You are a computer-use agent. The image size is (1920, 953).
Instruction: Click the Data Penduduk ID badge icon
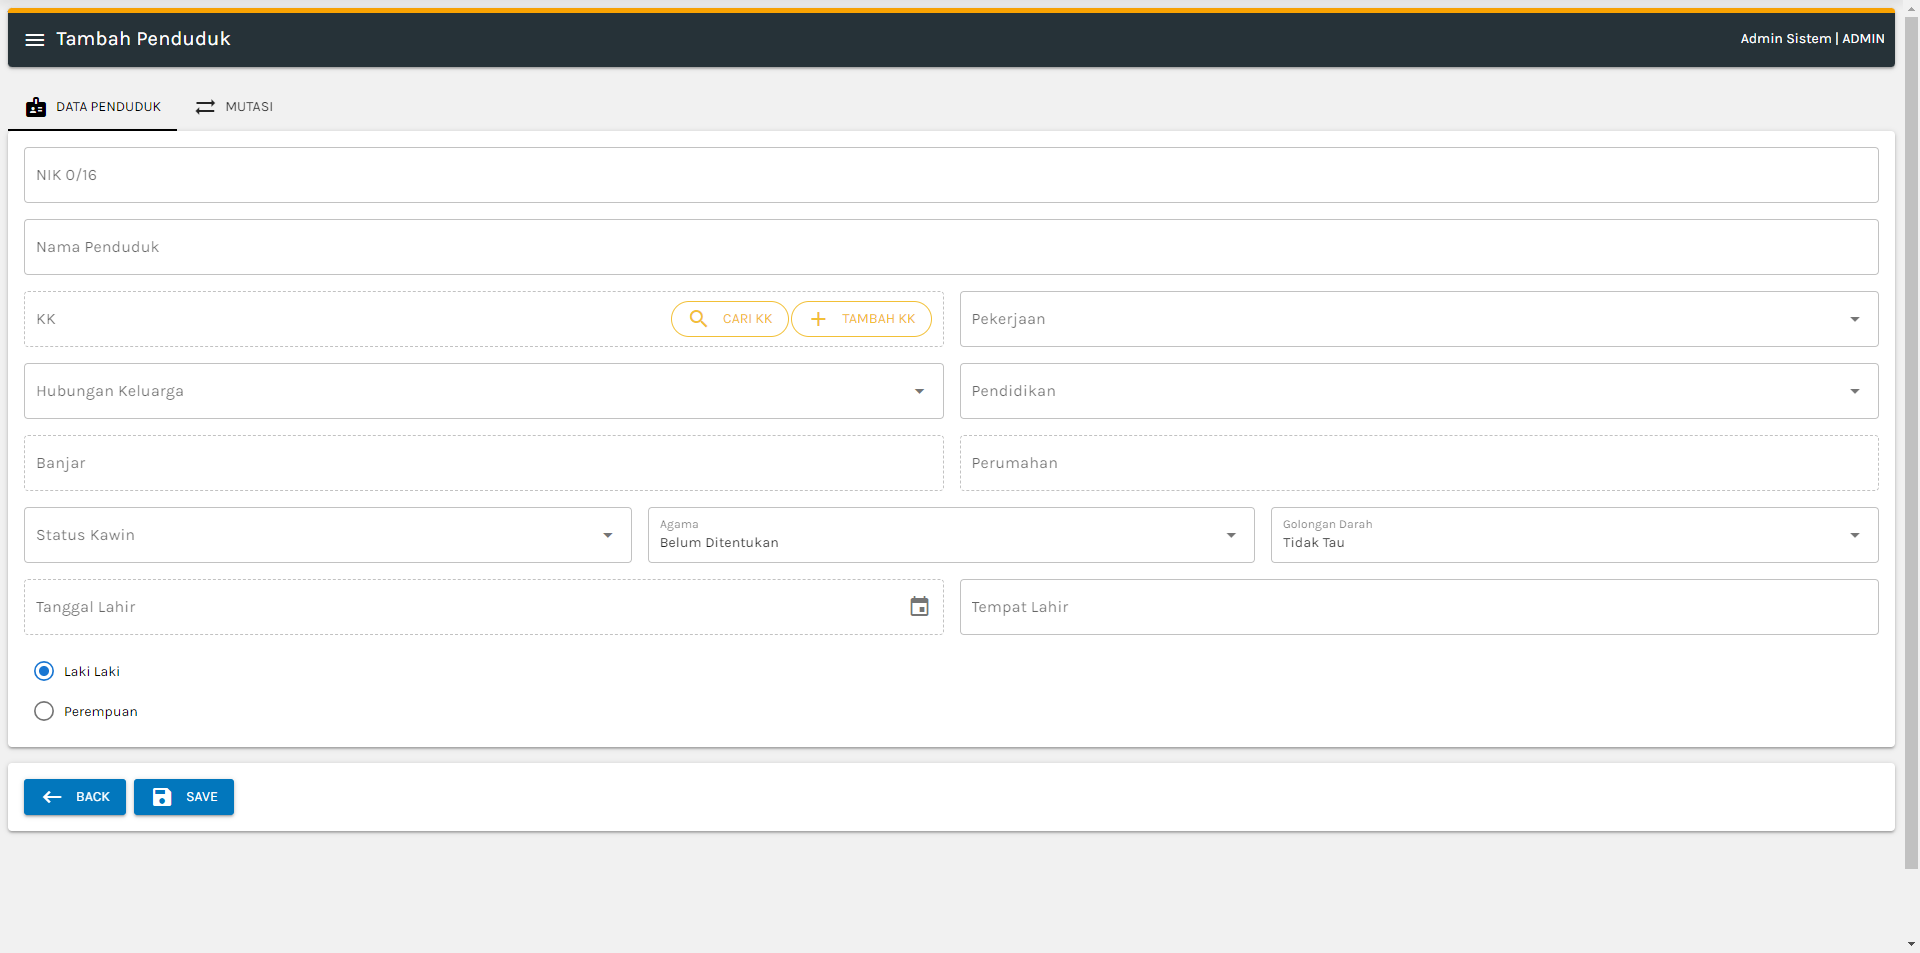click(x=36, y=107)
